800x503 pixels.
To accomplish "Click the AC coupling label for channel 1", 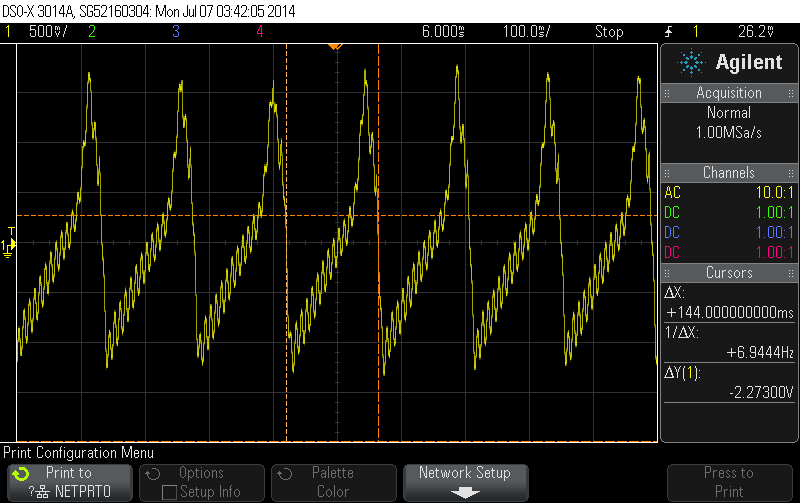I will click(672, 192).
